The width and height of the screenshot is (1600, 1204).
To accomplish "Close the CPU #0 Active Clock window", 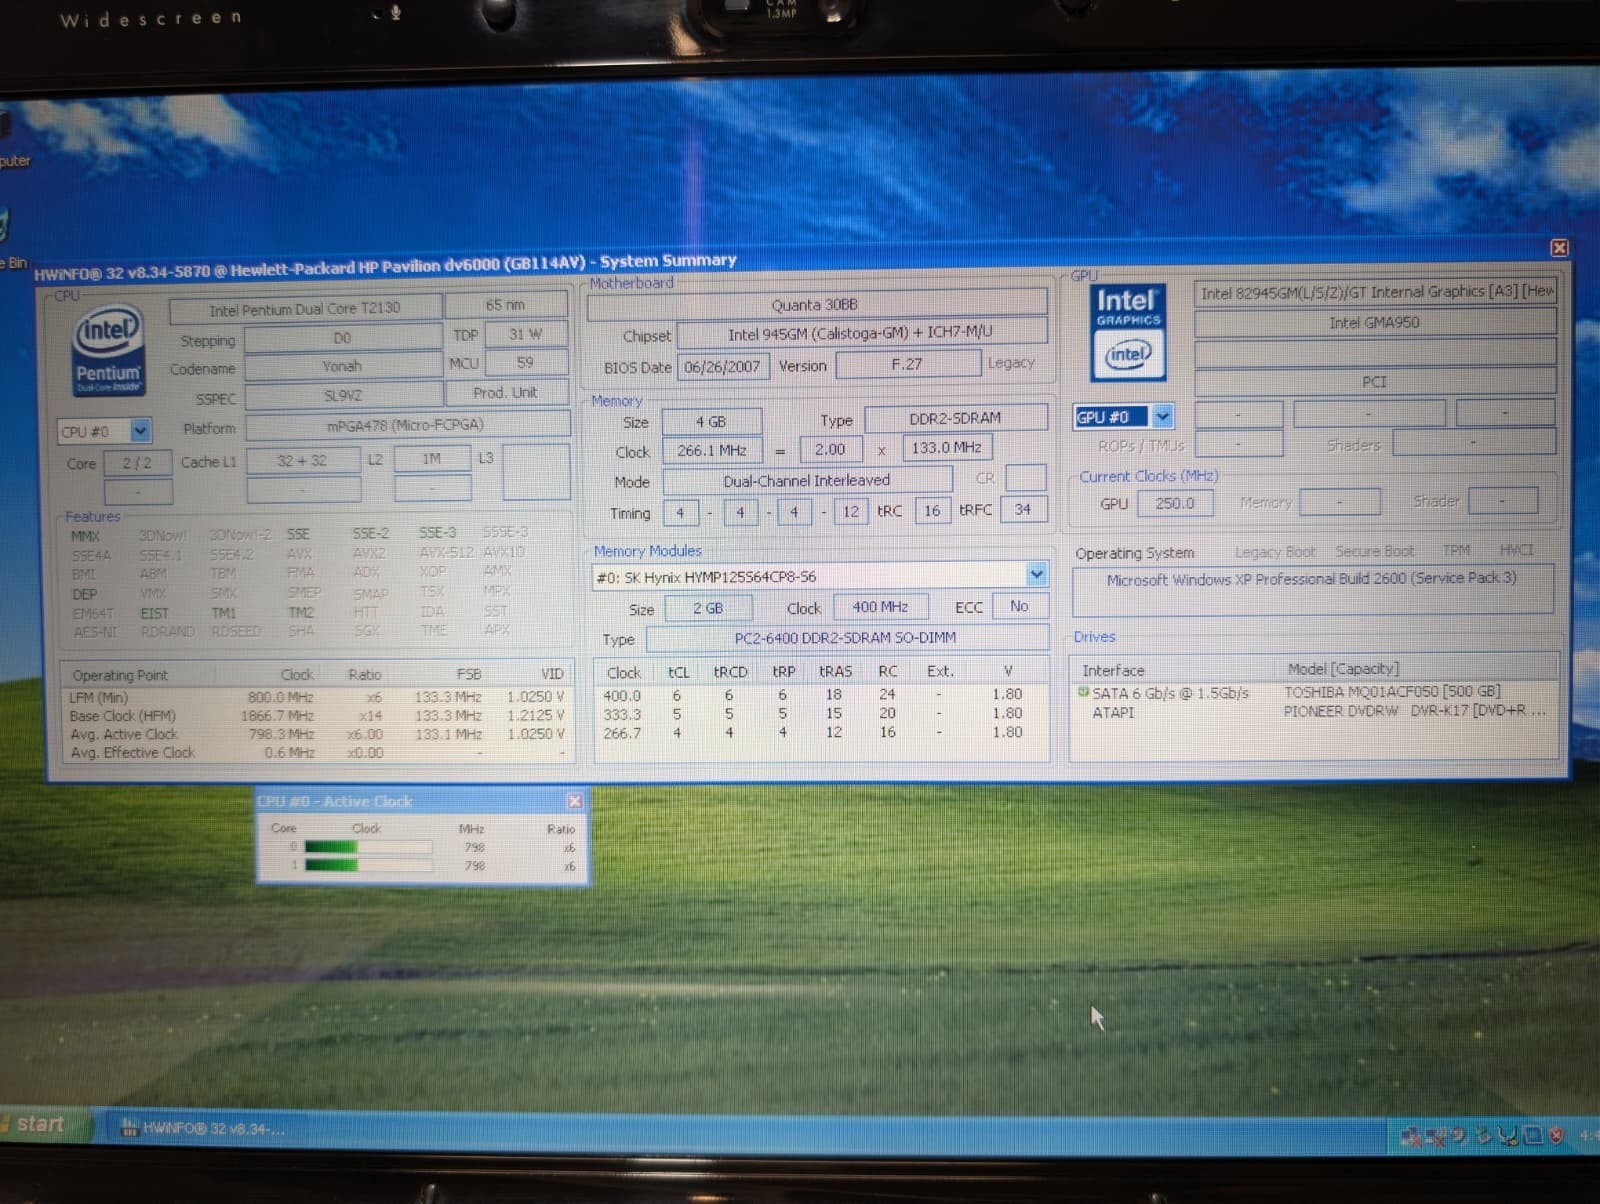I will (x=575, y=801).
